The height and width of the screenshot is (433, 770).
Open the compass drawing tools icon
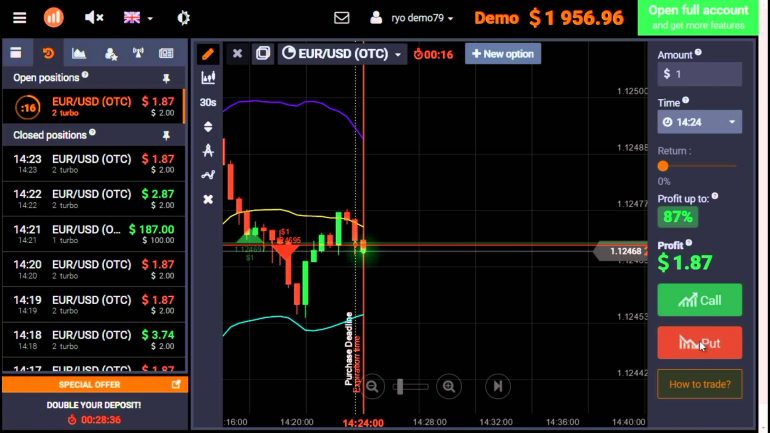coord(208,151)
